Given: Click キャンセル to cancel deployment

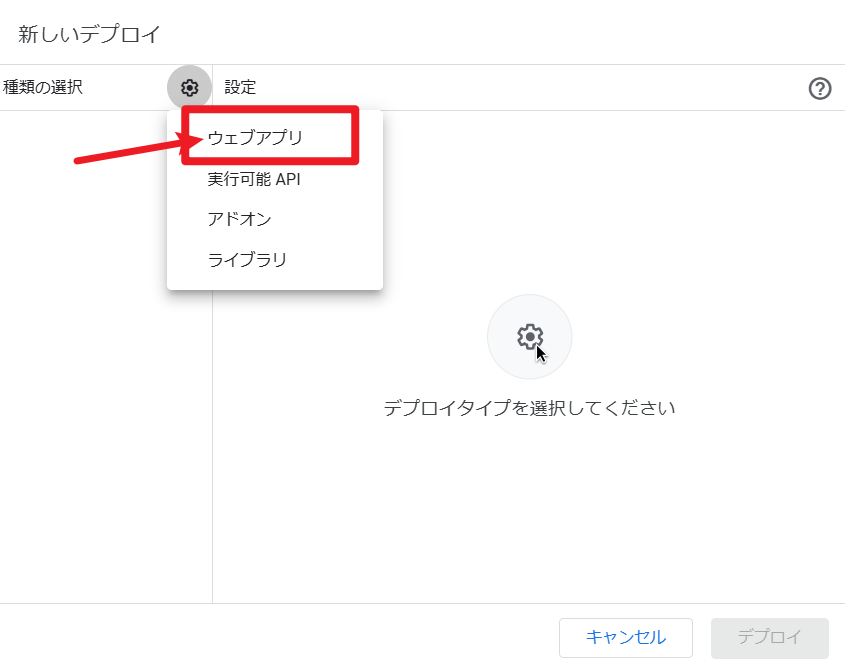Looking at the screenshot, I should click(625, 637).
